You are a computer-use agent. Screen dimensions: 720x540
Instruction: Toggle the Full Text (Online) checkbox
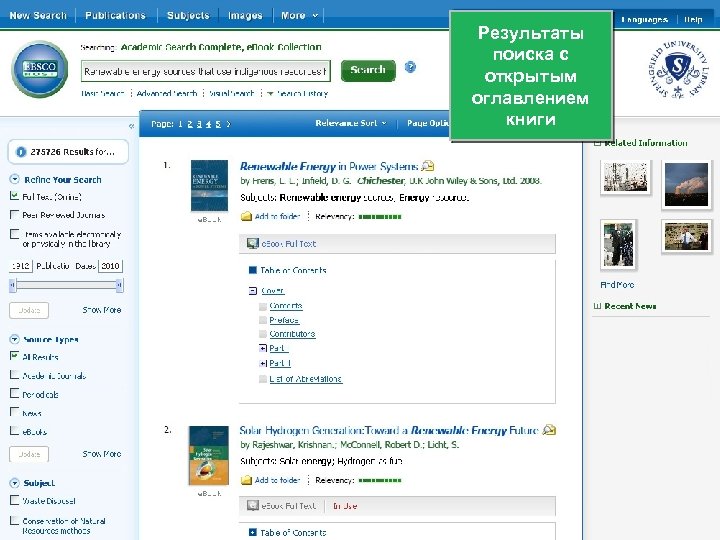point(14,196)
